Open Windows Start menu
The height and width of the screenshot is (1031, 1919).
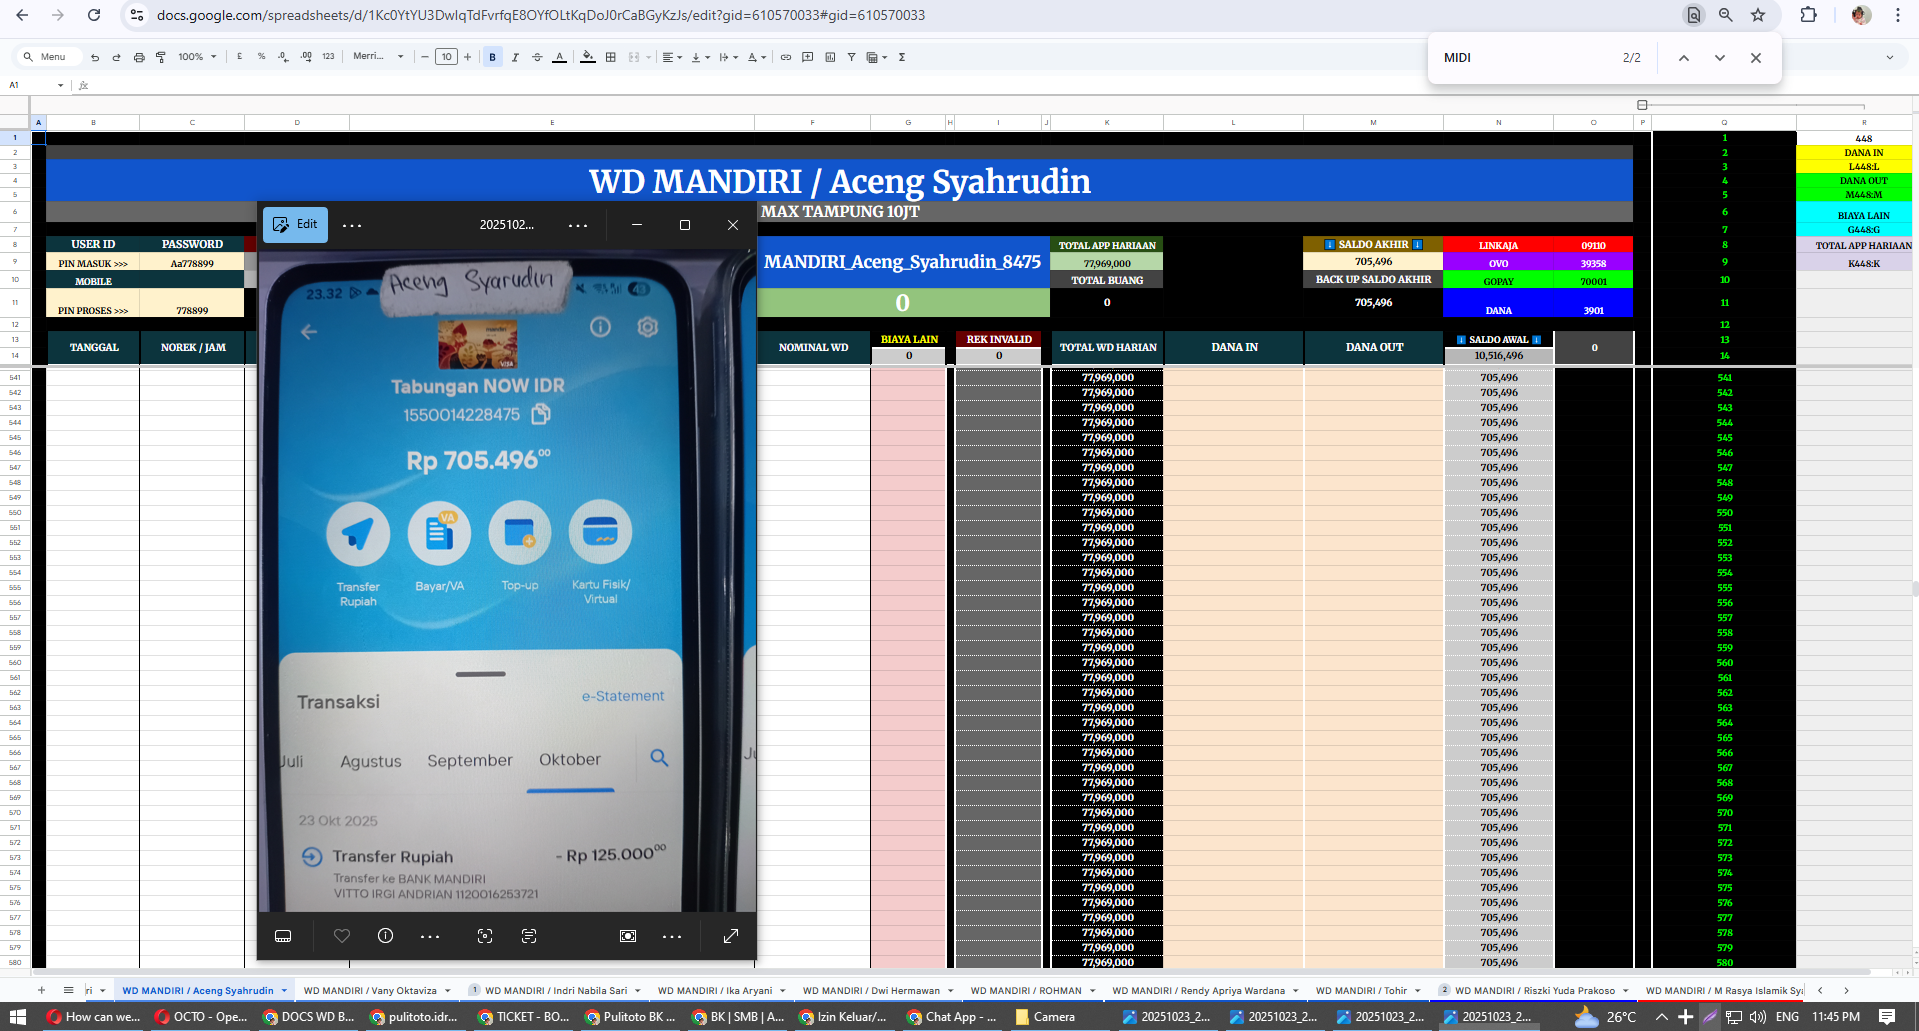(x=17, y=1016)
